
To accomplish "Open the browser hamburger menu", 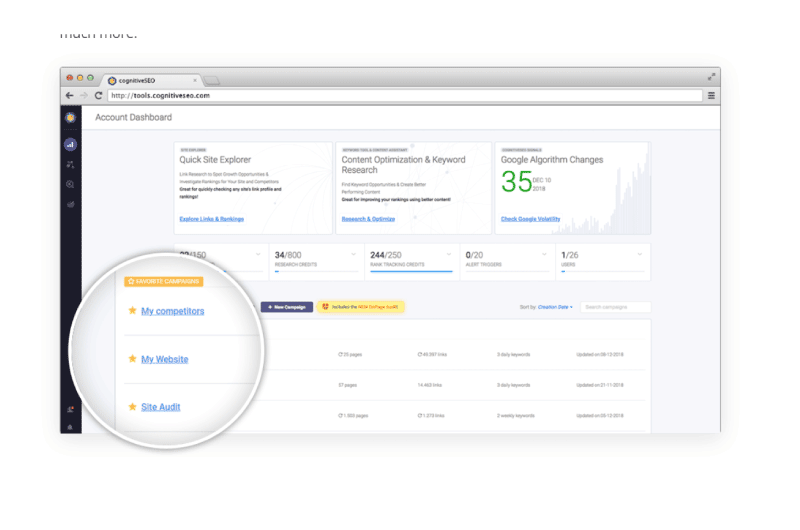I will (x=711, y=95).
